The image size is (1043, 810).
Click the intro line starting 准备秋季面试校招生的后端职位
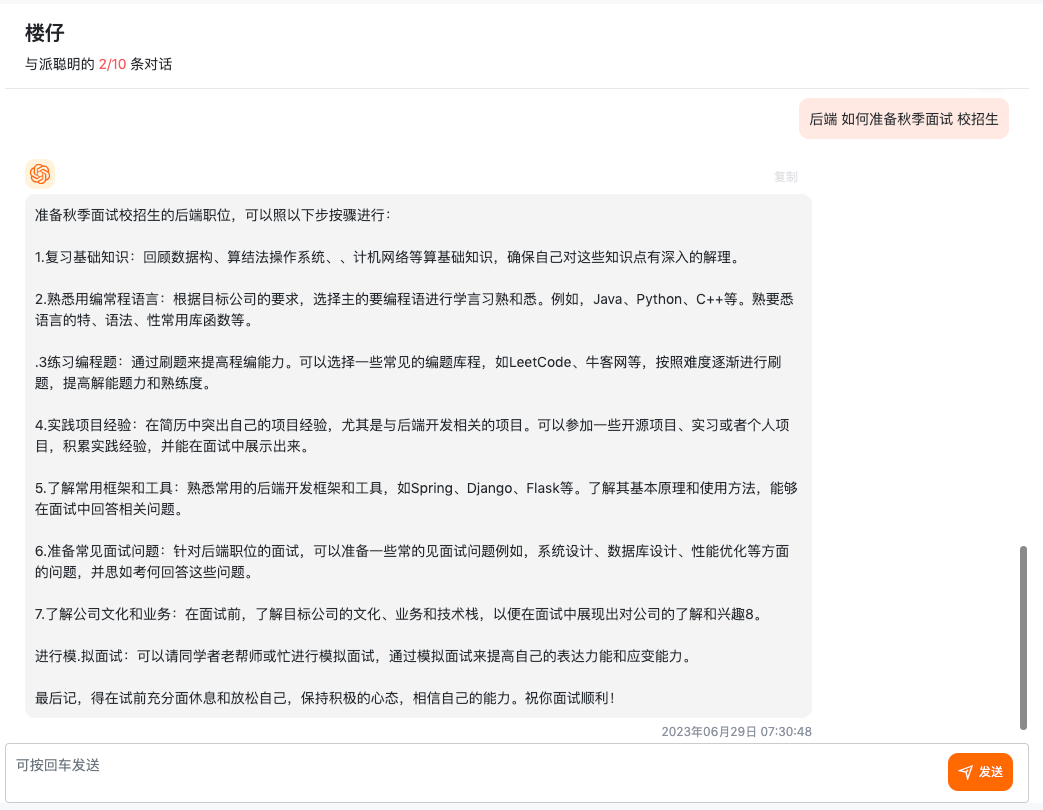213,215
